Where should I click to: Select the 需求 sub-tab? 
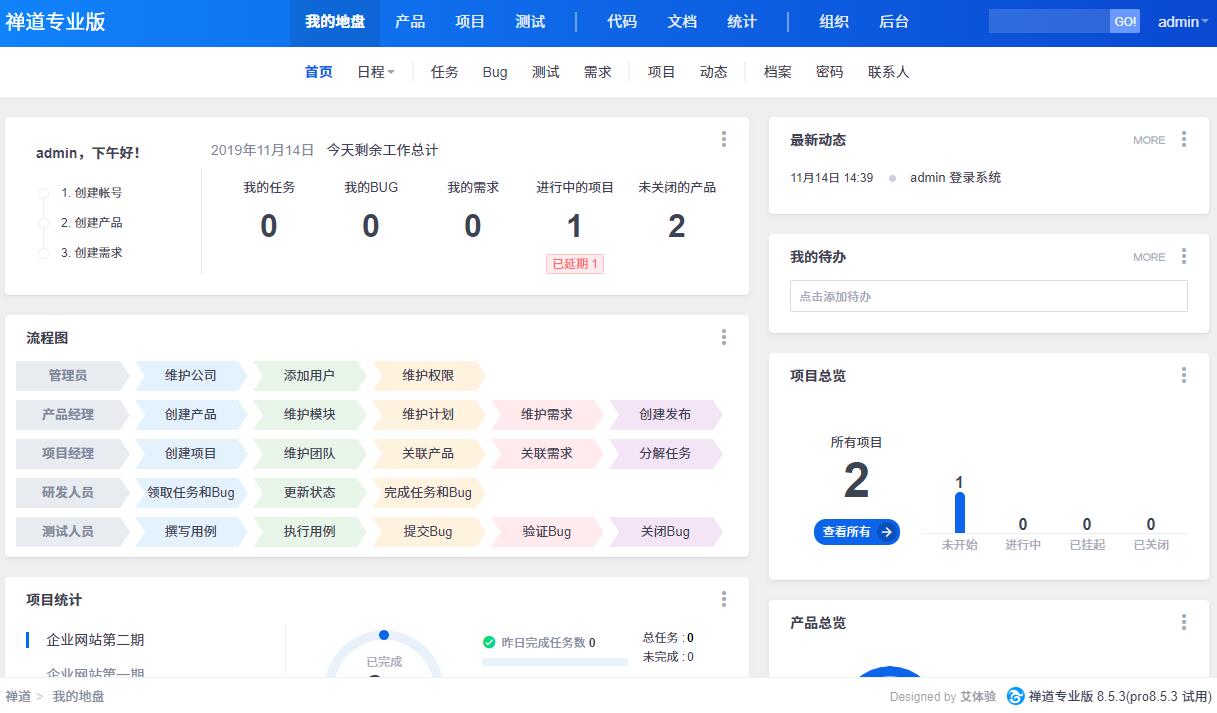(598, 72)
